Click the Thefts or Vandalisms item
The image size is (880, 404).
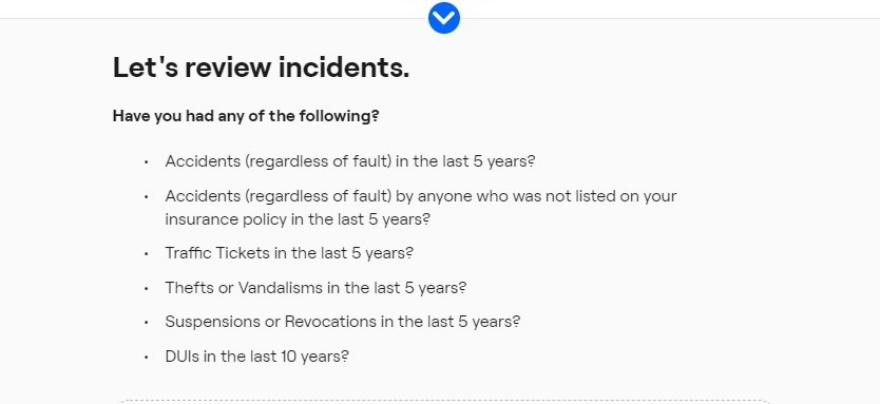pyautogui.click(x=315, y=288)
